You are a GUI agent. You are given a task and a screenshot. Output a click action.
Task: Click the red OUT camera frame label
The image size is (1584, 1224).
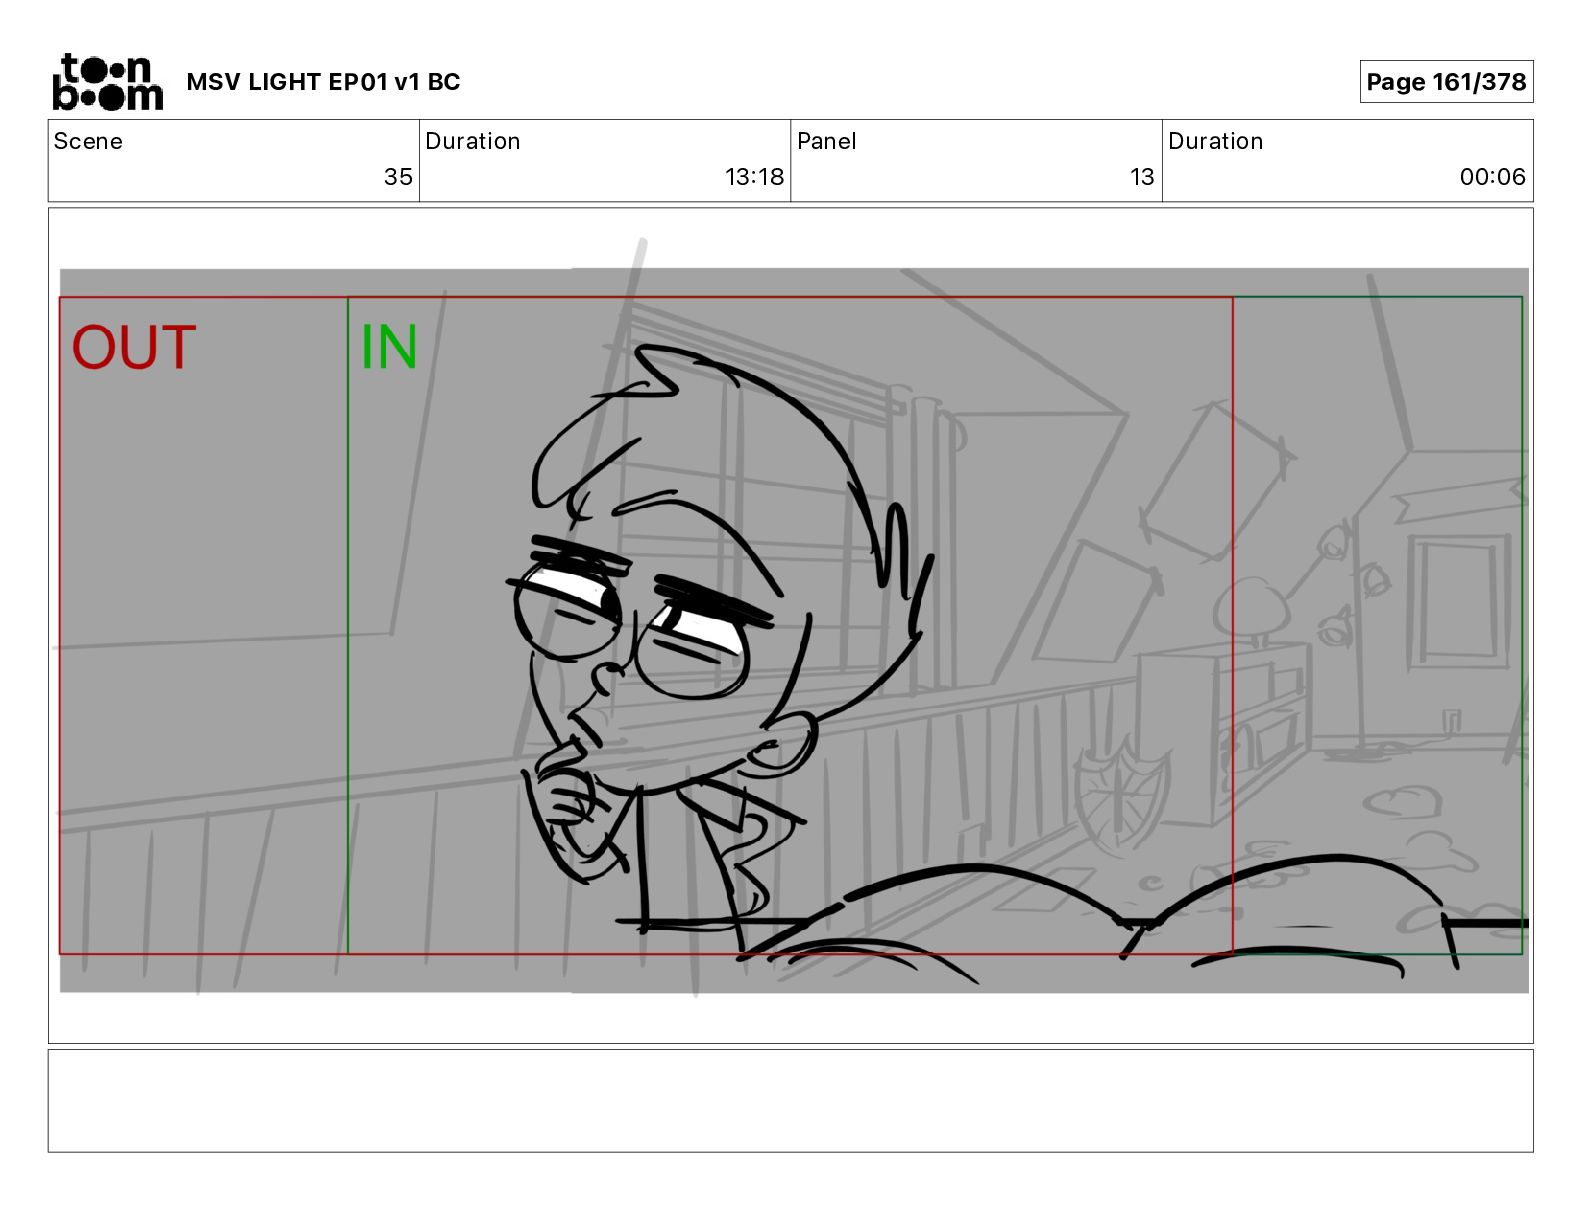tap(133, 348)
